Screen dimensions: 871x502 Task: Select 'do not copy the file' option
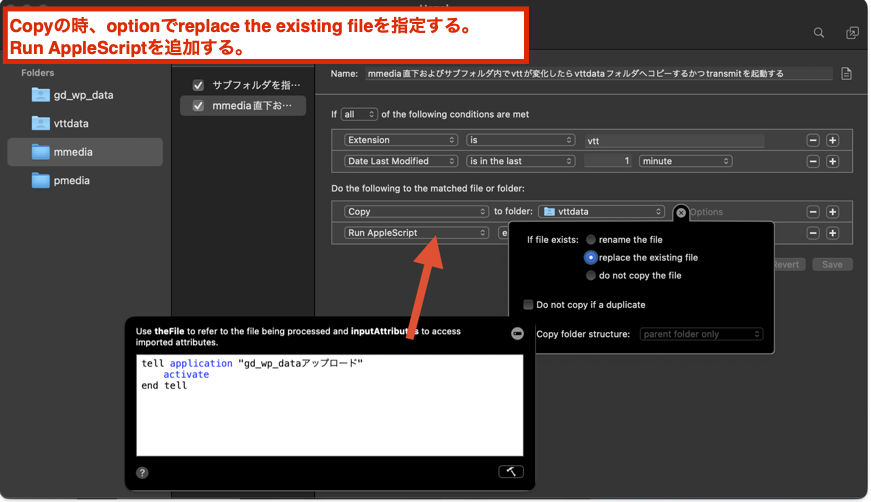[x=591, y=275]
